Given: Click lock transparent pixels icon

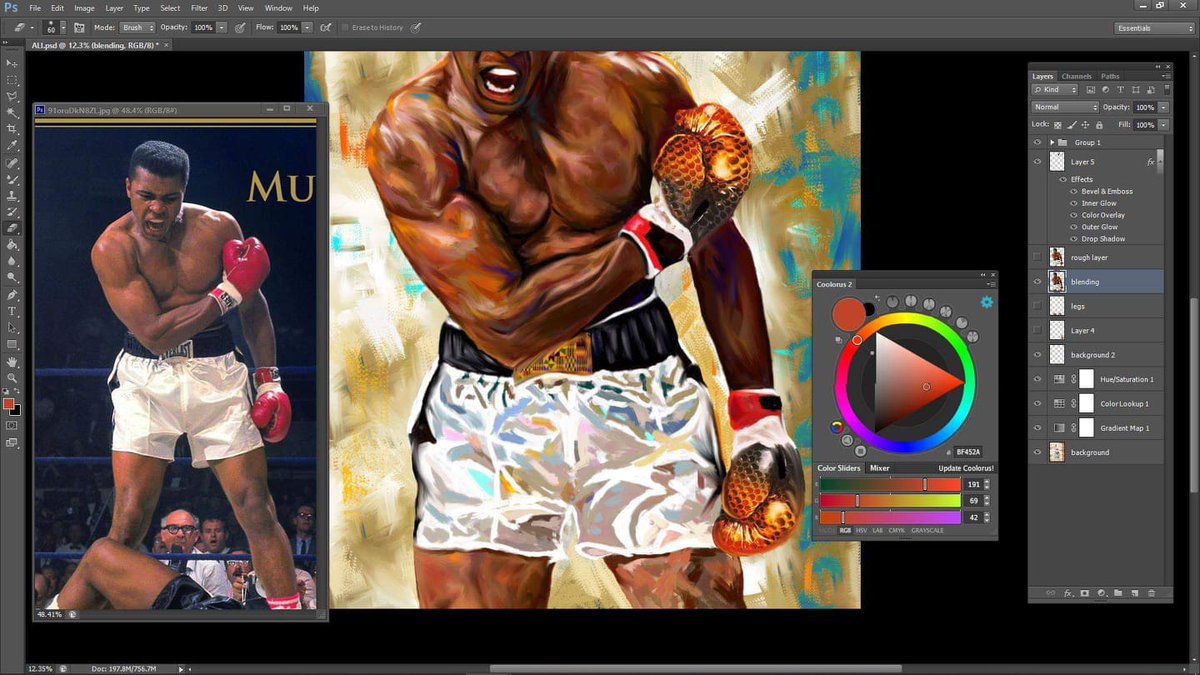Looking at the screenshot, I should coord(1058,125).
